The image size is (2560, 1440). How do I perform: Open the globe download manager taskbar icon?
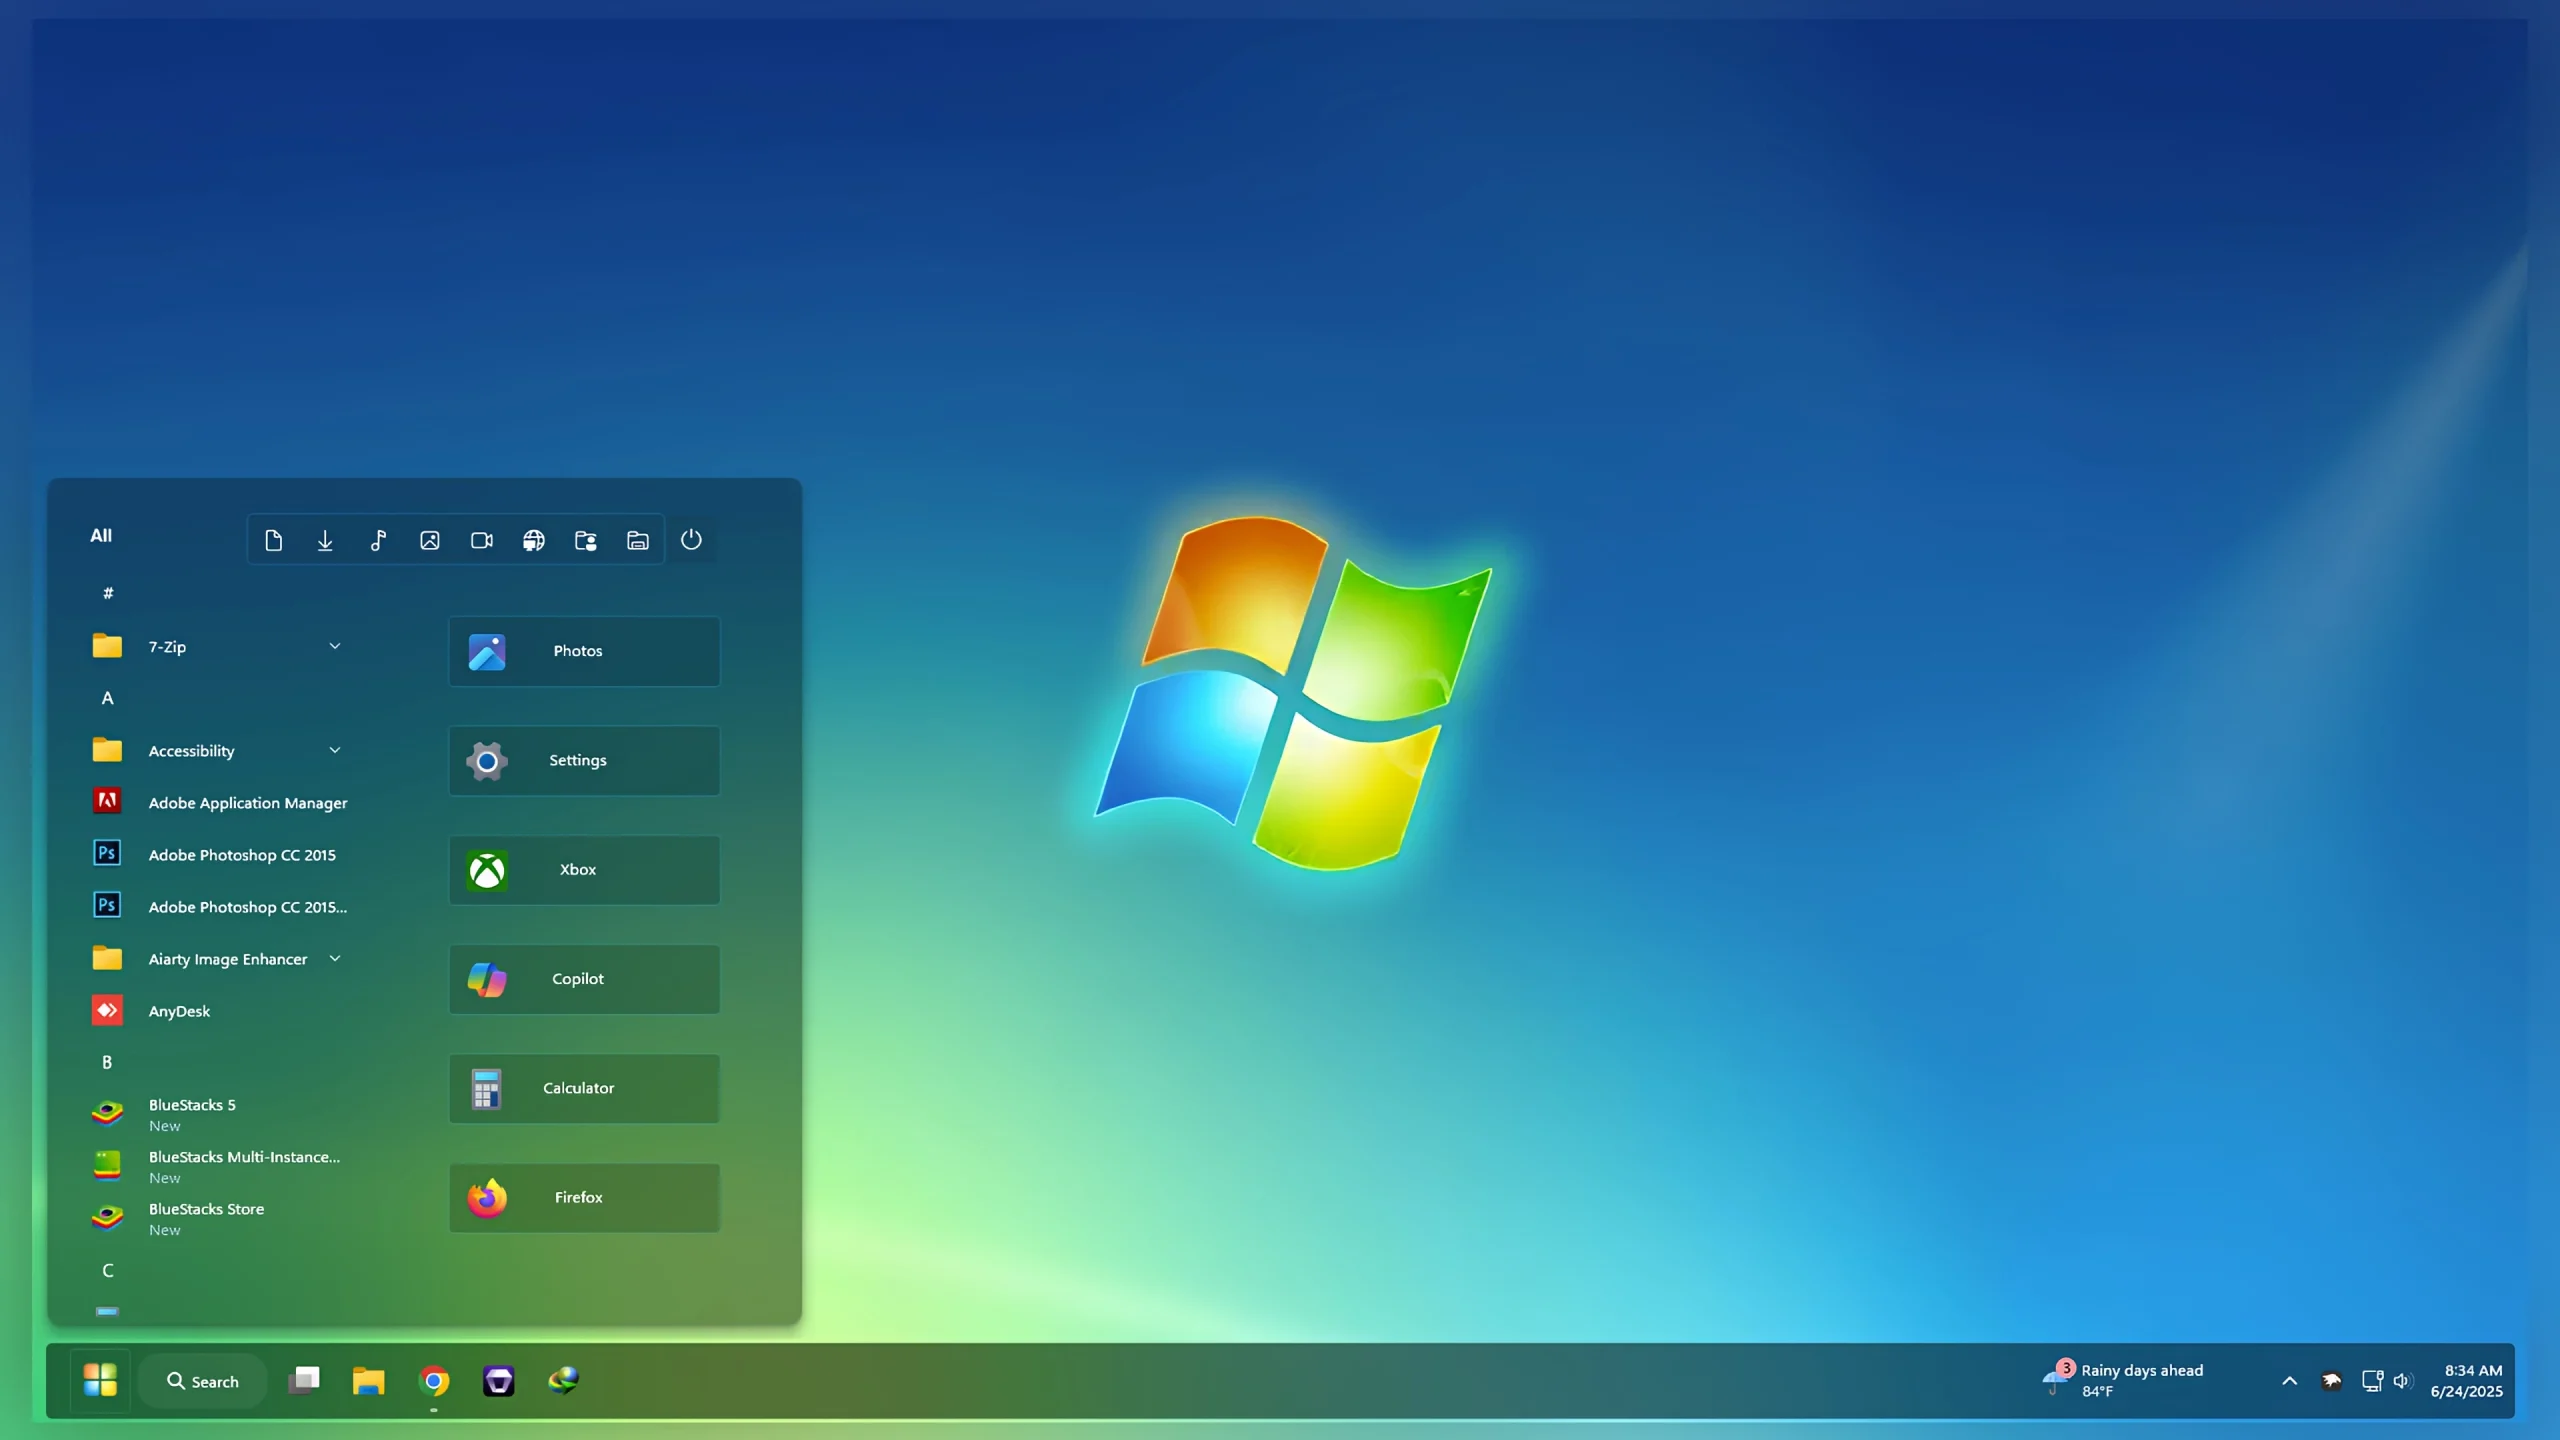point(564,1381)
